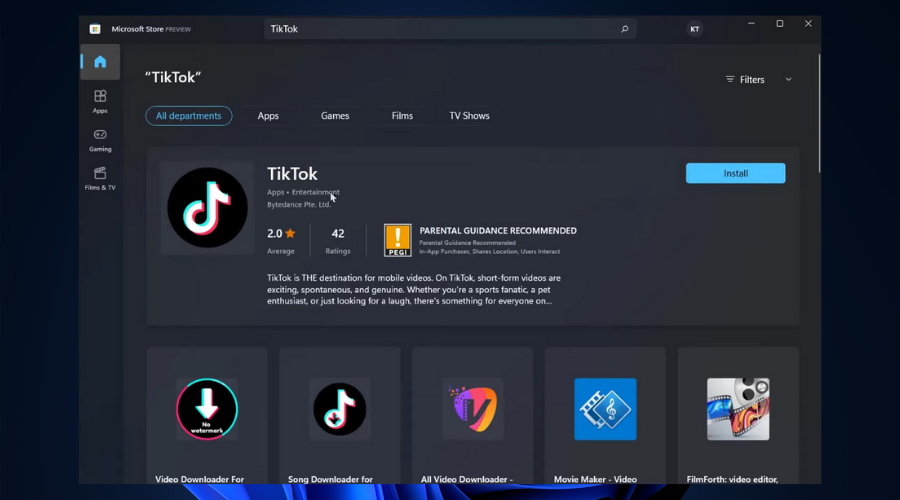Switch to the Films filter tab
This screenshot has height=500, width=900.
pos(402,116)
